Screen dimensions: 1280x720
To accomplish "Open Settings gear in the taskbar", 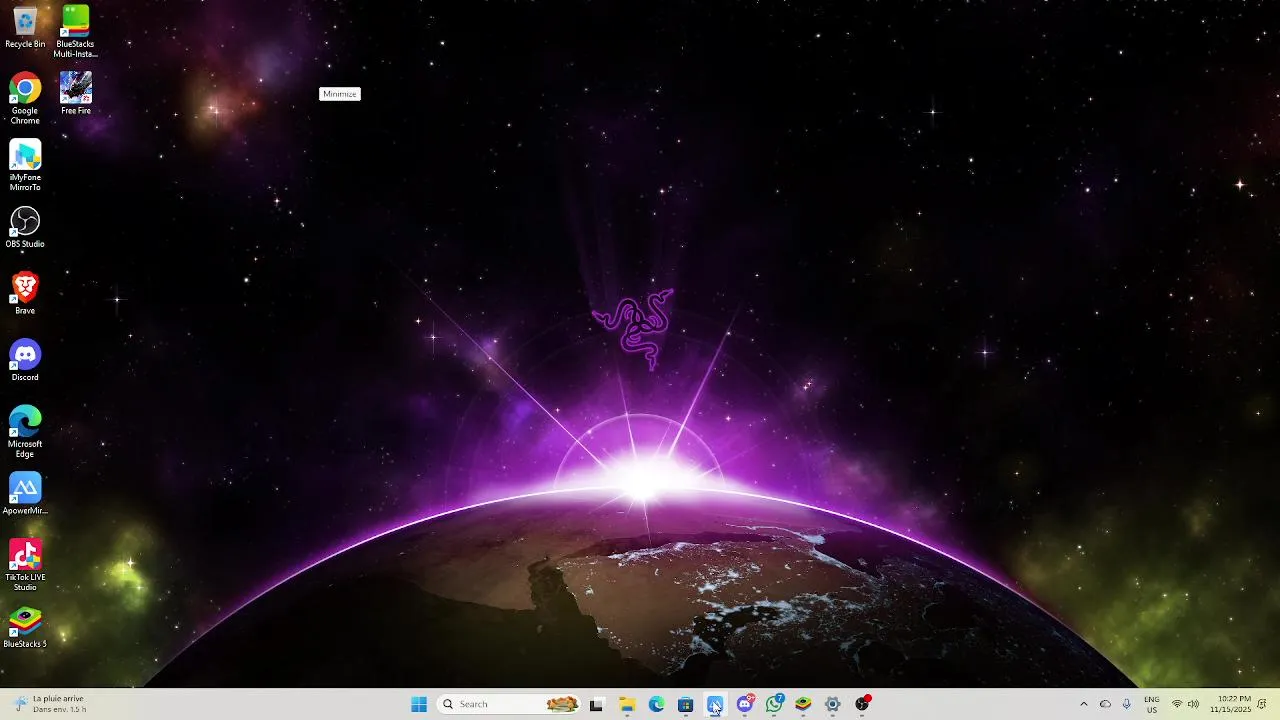I will [x=832, y=704].
